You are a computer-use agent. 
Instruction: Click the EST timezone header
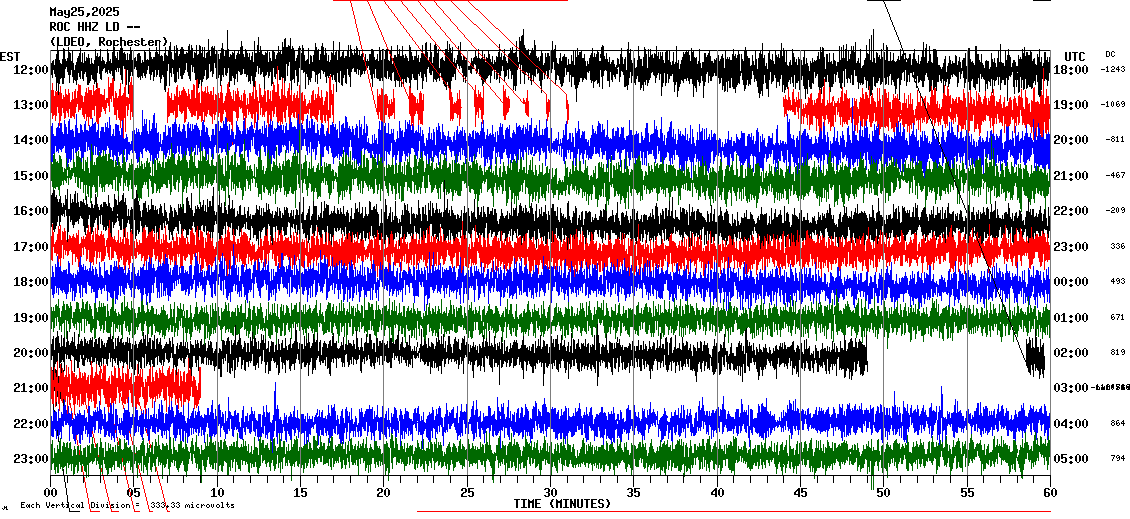tap(10, 56)
